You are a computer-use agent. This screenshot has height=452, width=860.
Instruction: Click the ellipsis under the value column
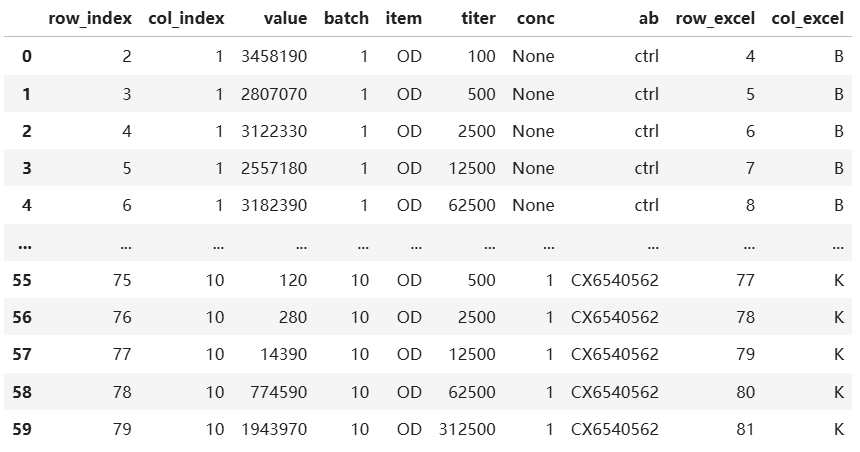pos(298,244)
